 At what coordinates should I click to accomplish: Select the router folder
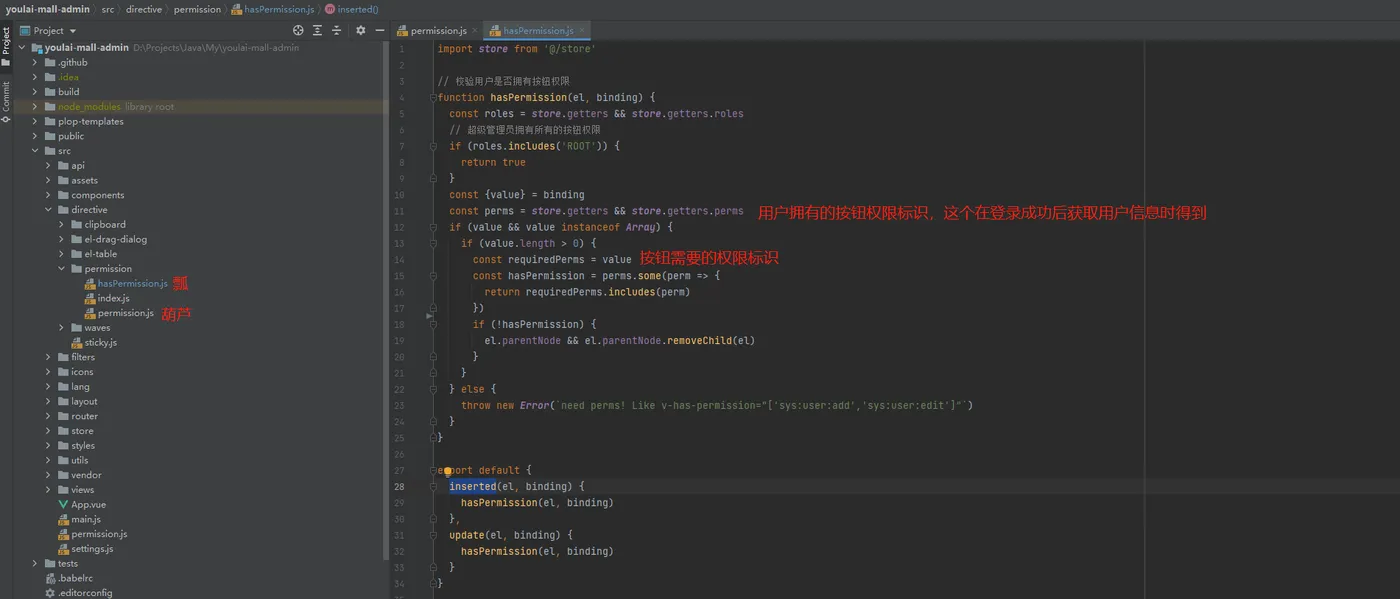tap(84, 416)
